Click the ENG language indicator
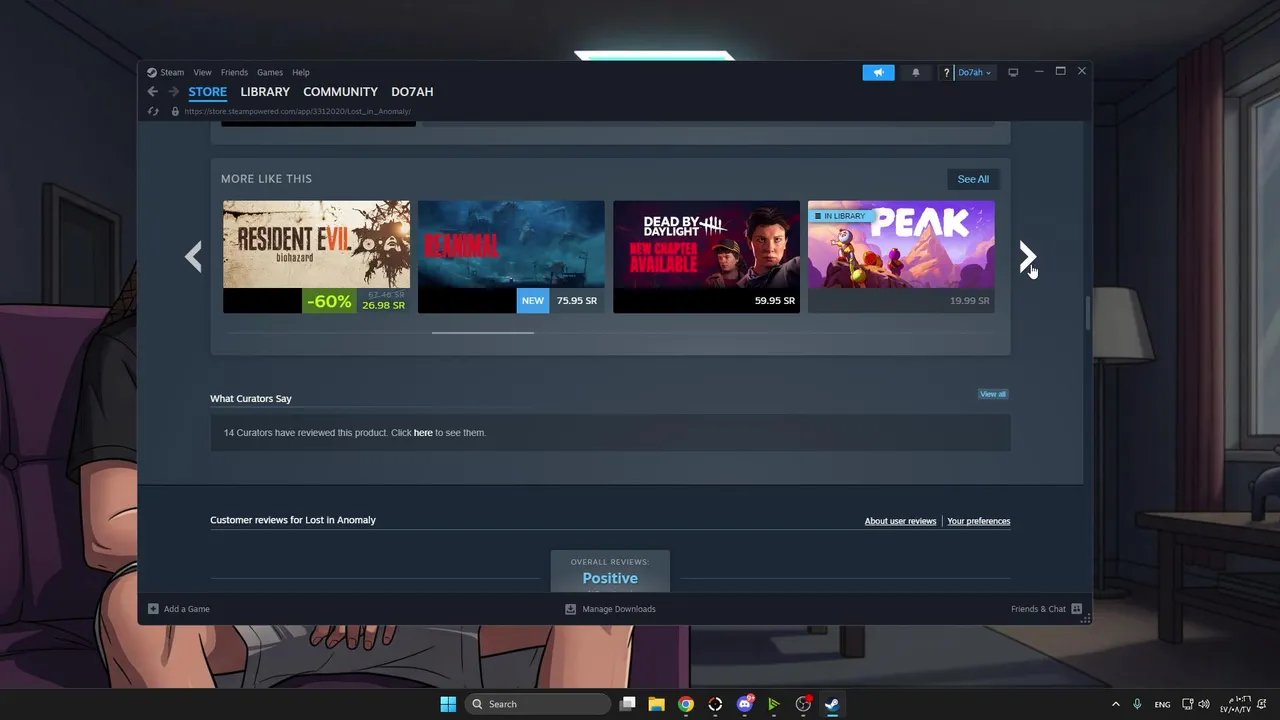This screenshot has width=1280, height=720. click(1162, 704)
